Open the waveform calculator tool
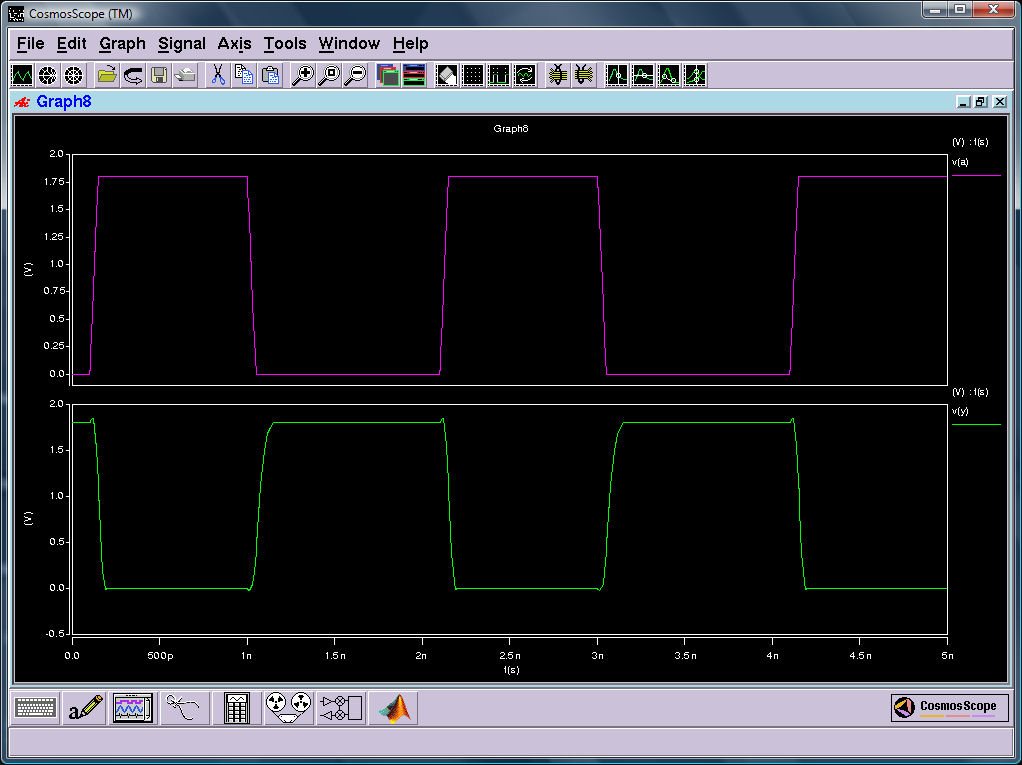 pos(237,708)
